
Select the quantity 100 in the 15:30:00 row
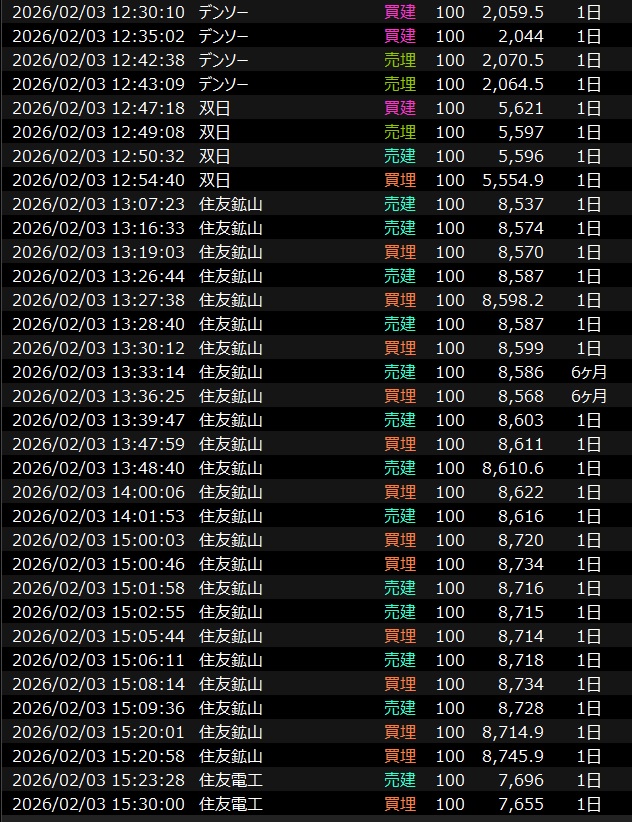450,804
